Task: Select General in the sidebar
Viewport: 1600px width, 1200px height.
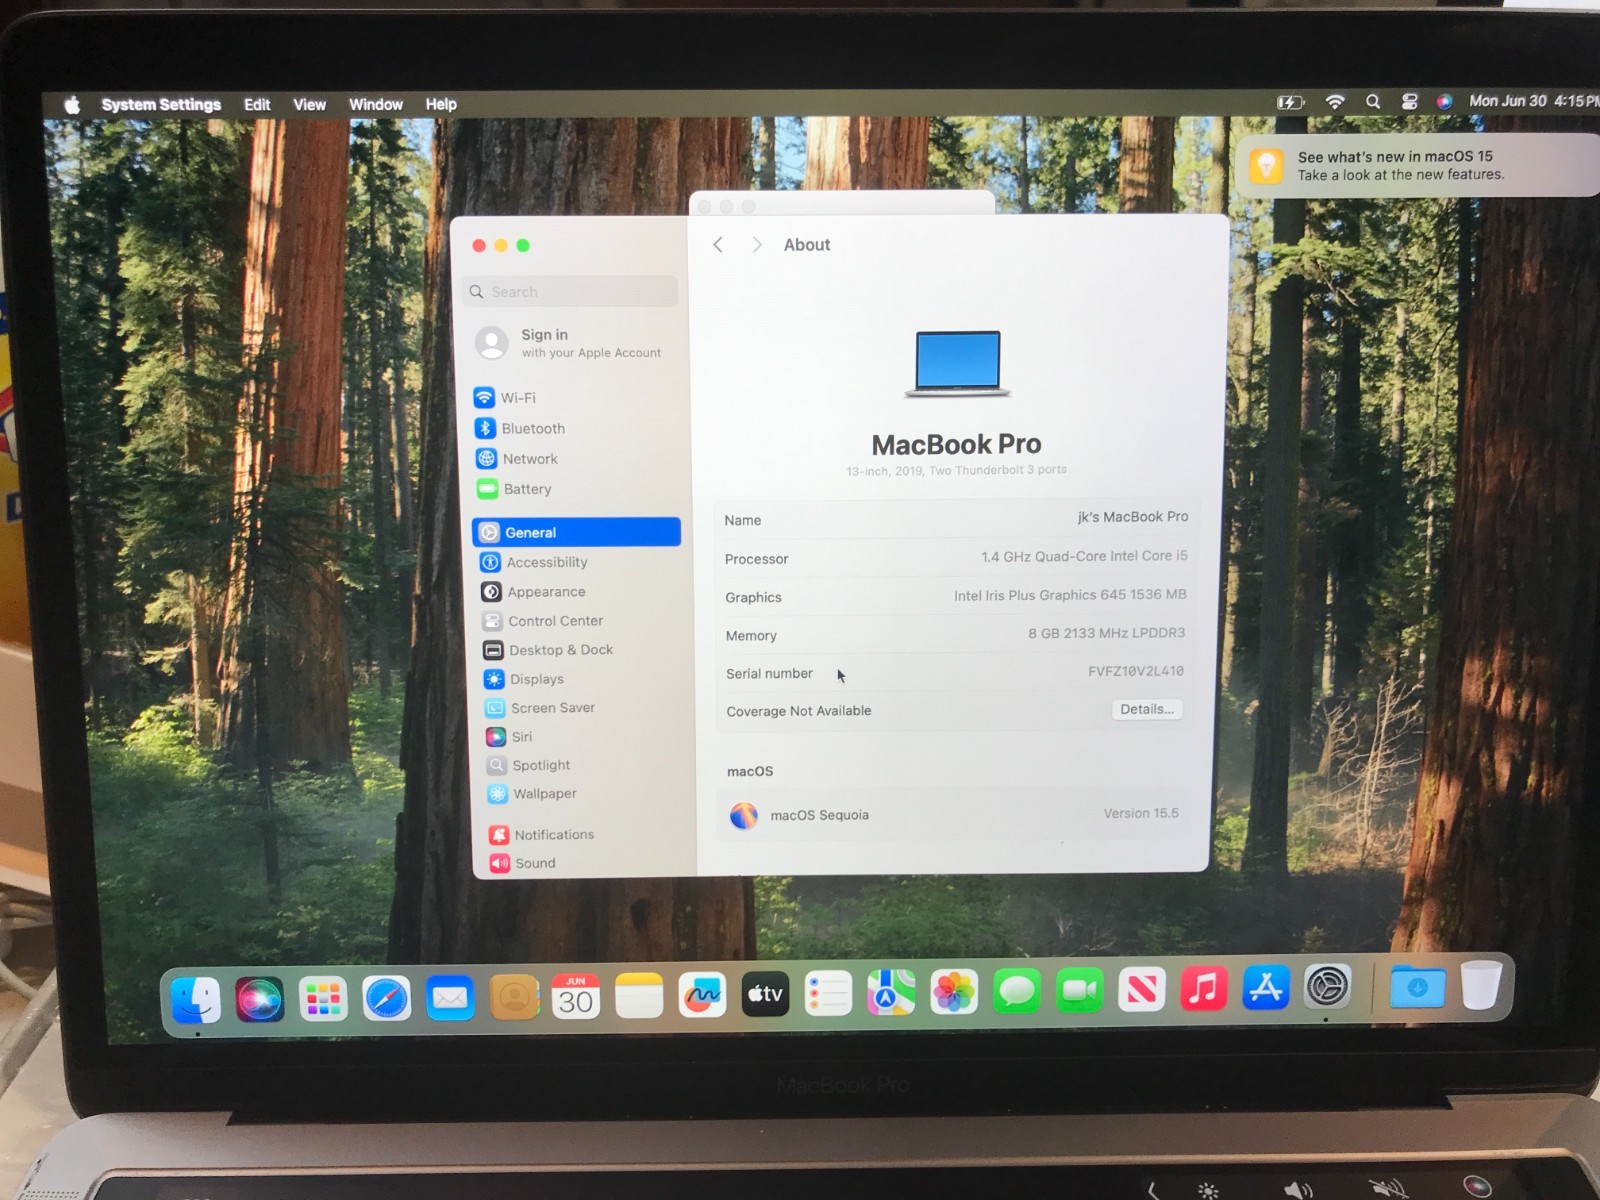Action: 576,532
